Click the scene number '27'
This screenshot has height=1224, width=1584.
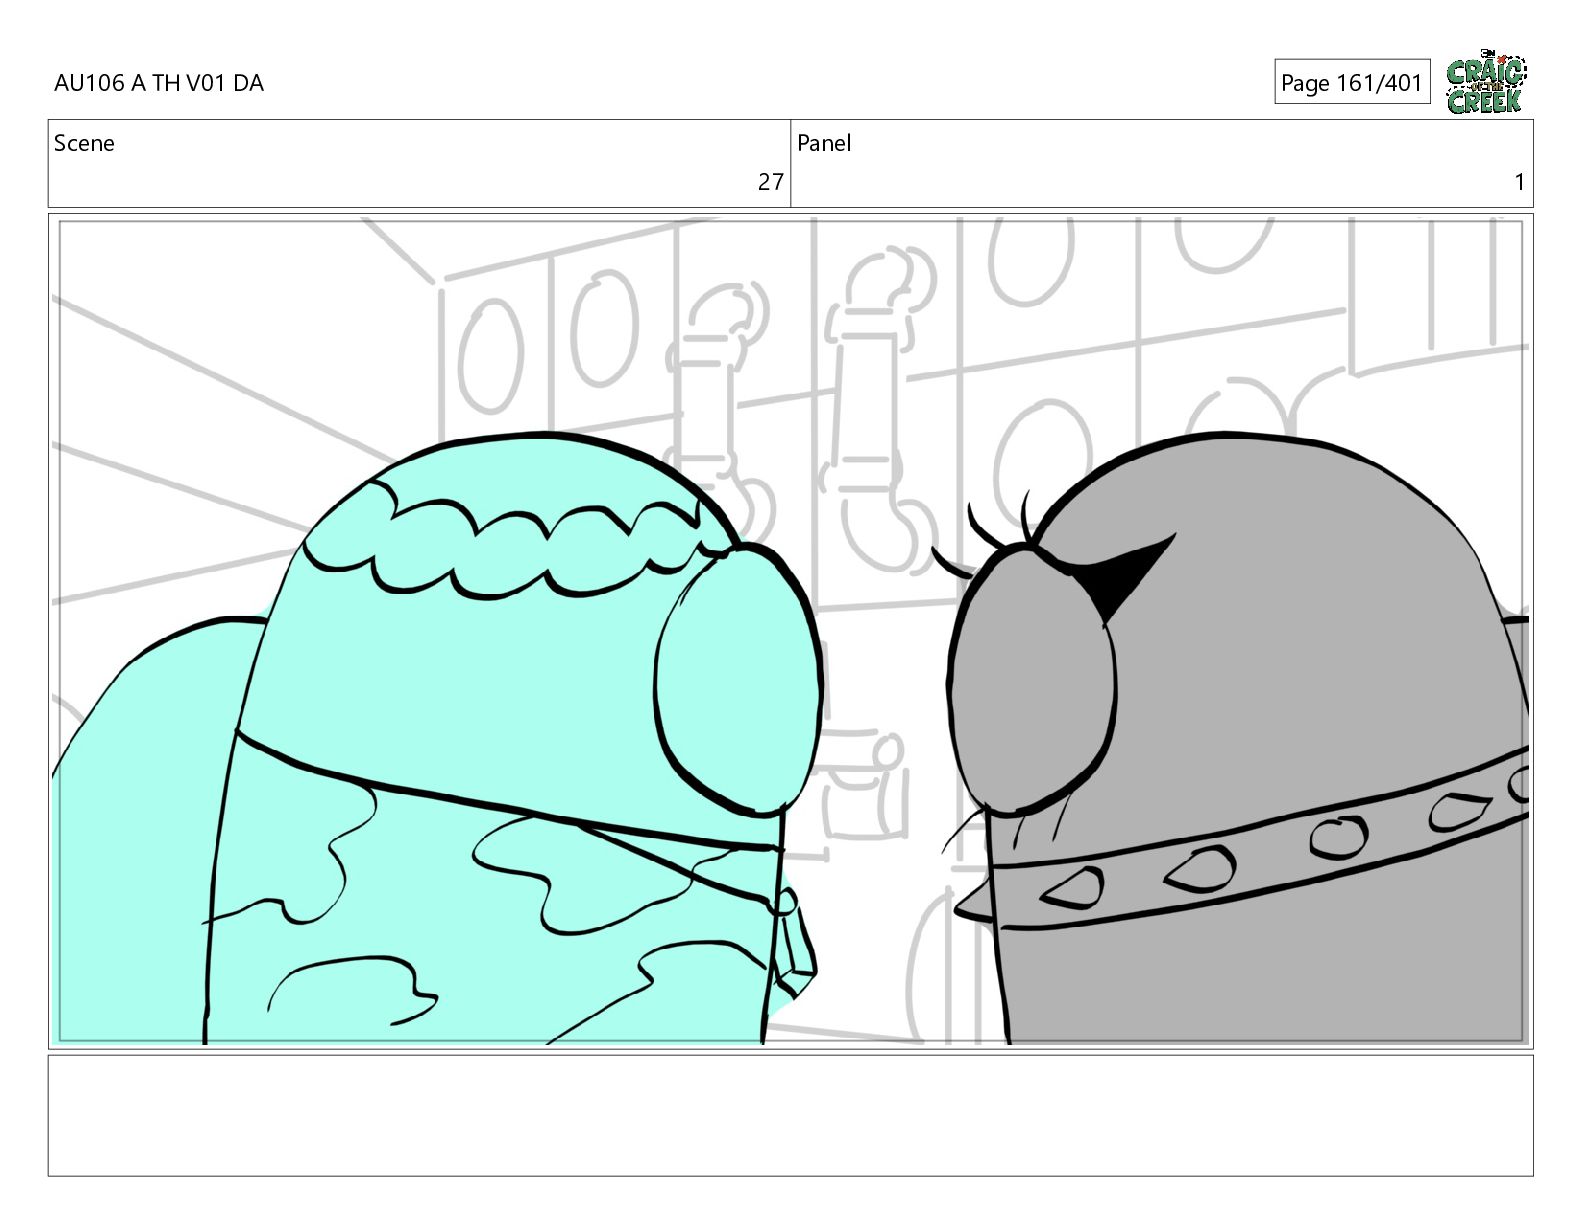(770, 182)
